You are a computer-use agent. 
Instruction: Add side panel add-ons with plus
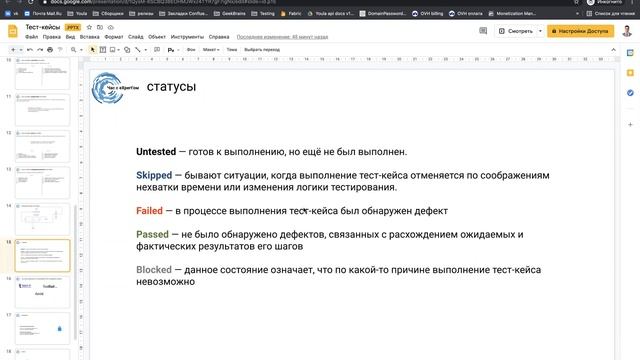point(630,124)
